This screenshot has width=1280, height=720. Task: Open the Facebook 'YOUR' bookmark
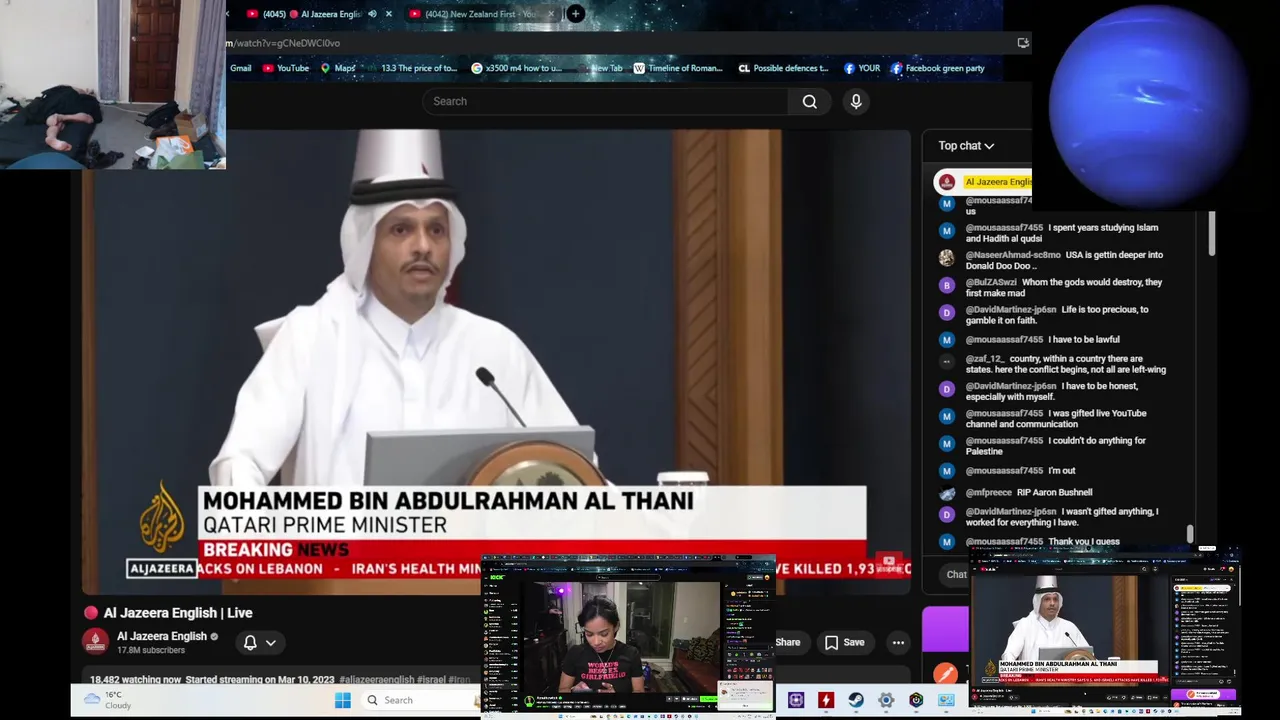[862, 68]
